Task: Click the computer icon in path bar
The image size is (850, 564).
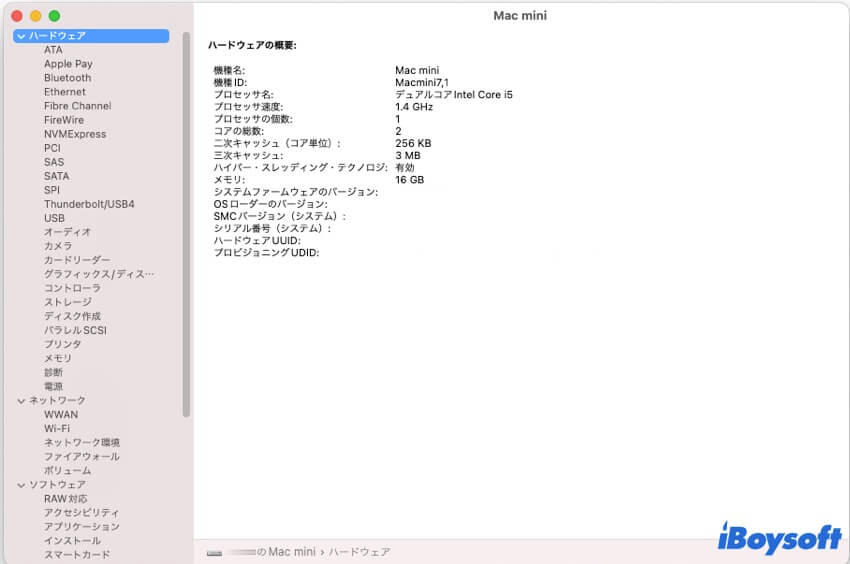Action: click(x=214, y=553)
